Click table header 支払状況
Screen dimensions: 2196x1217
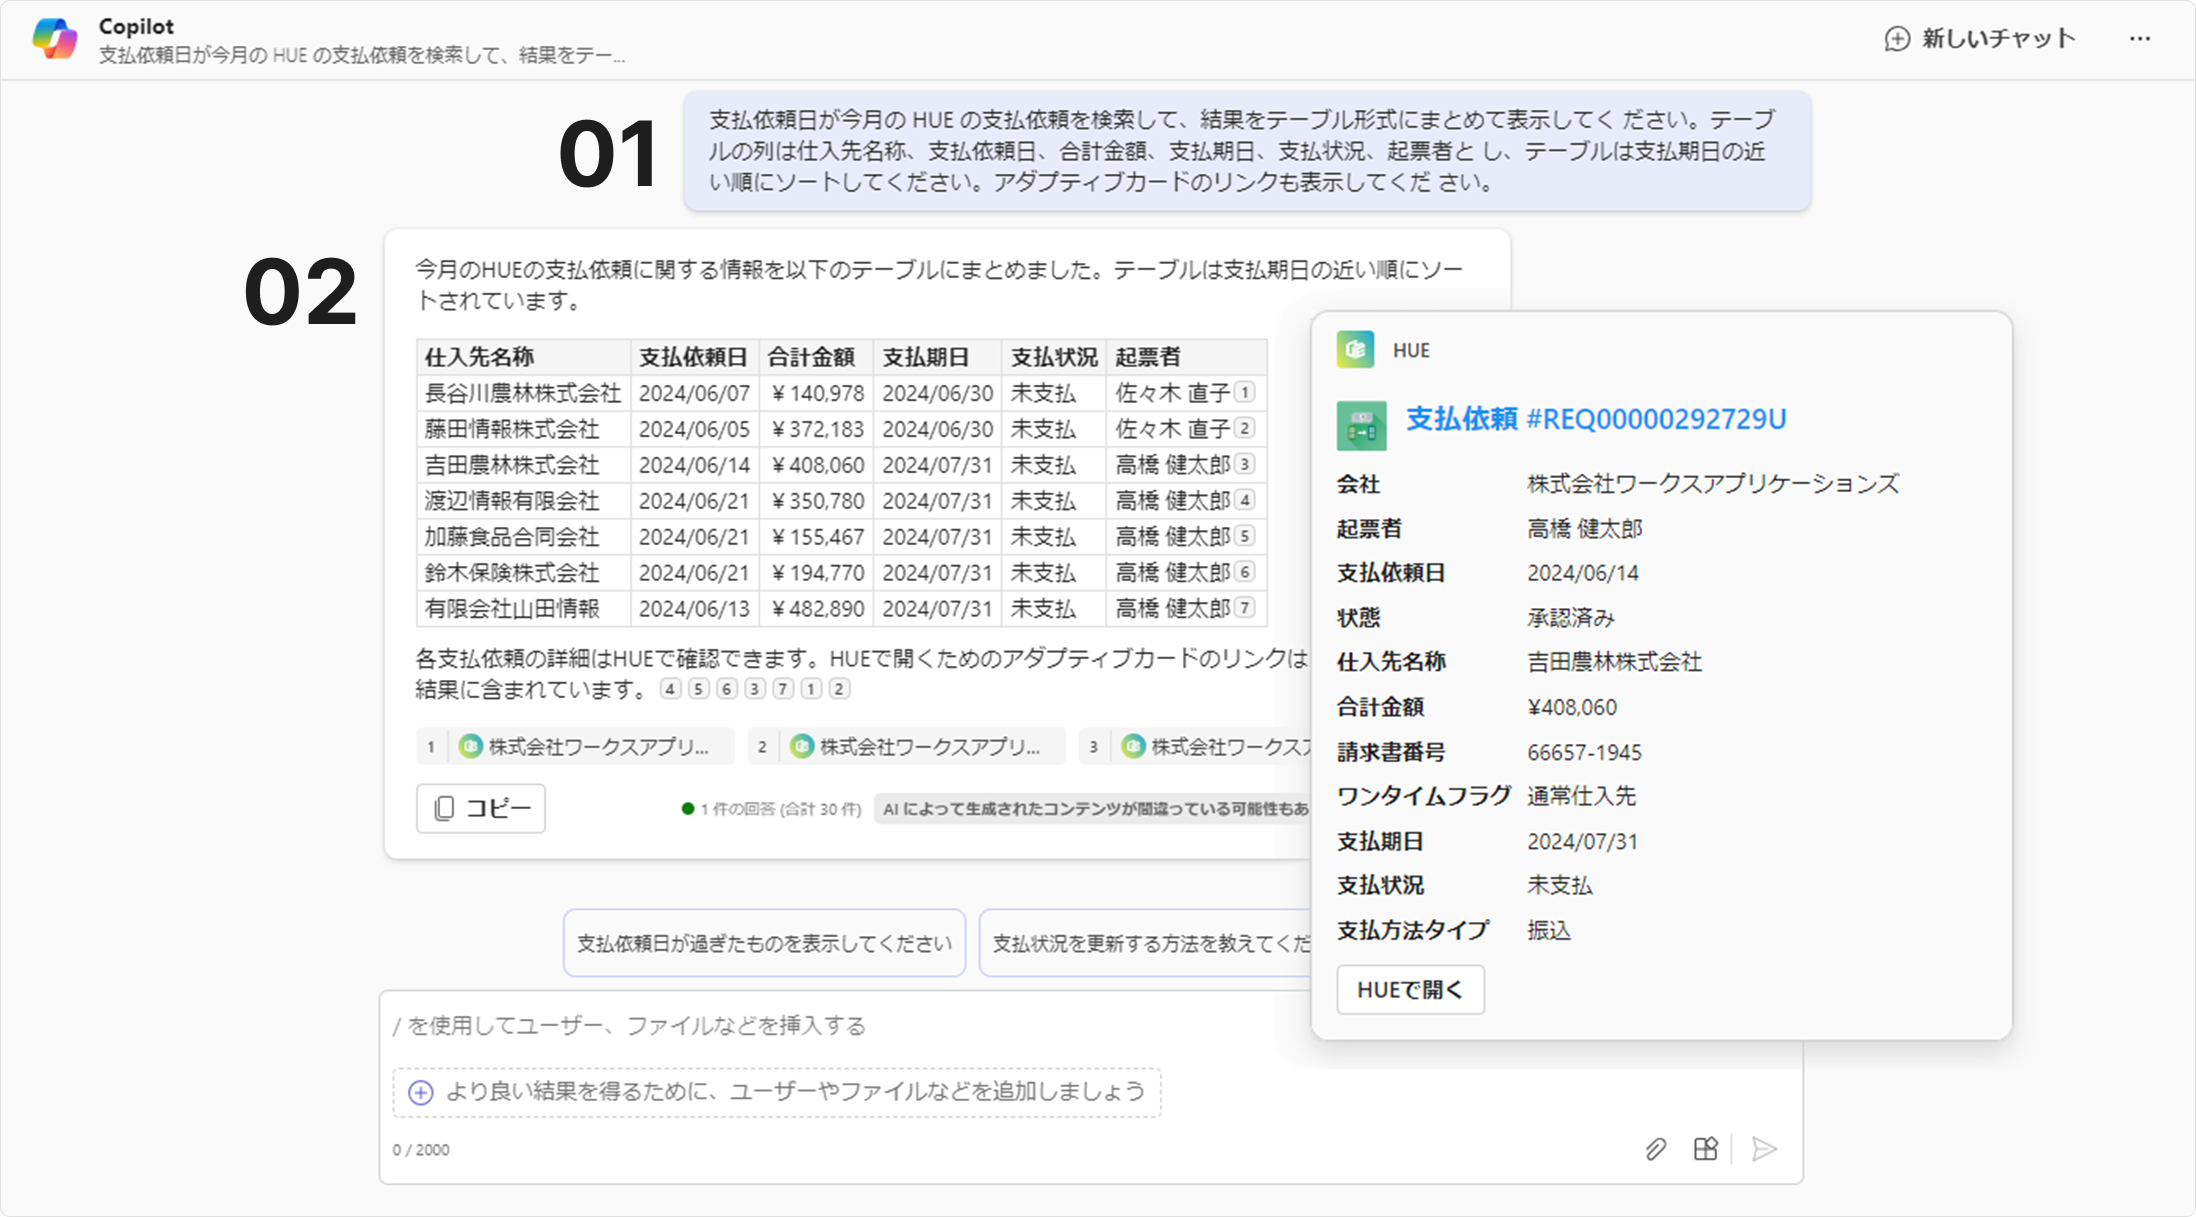click(x=1054, y=357)
